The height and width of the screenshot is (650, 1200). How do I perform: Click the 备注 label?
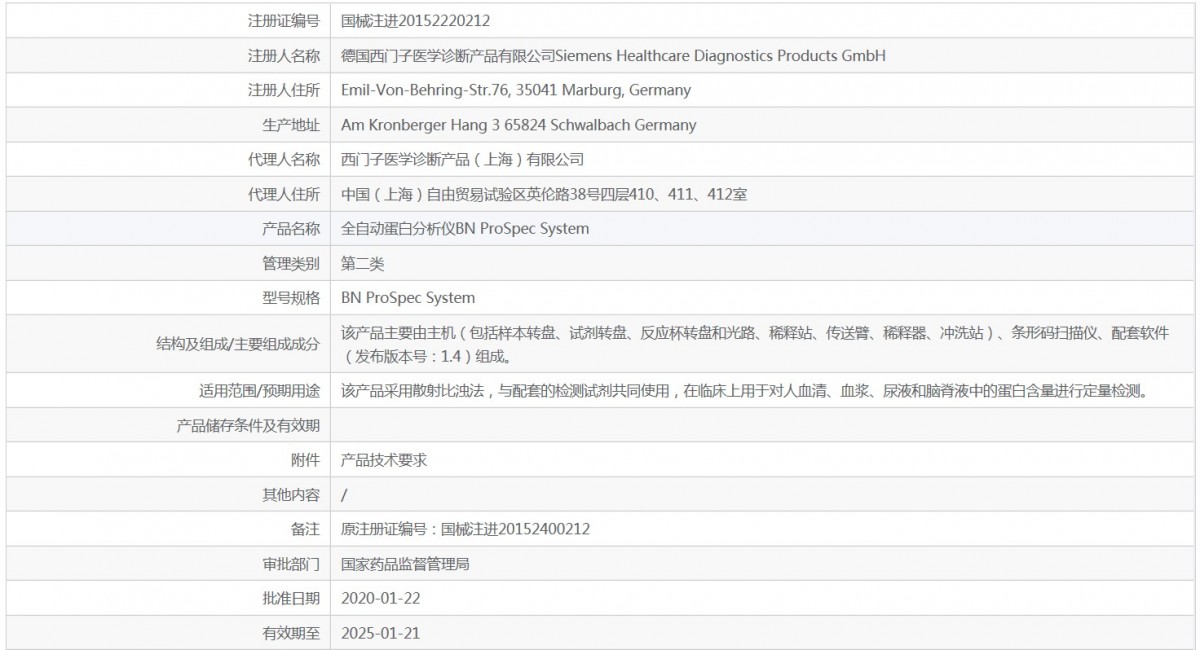tap(306, 529)
